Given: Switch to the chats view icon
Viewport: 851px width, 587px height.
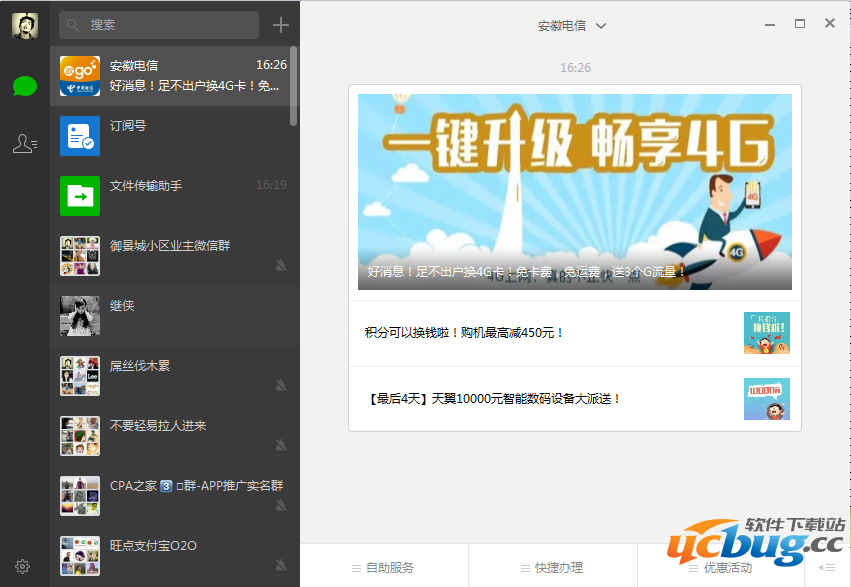Looking at the screenshot, I should [x=25, y=86].
